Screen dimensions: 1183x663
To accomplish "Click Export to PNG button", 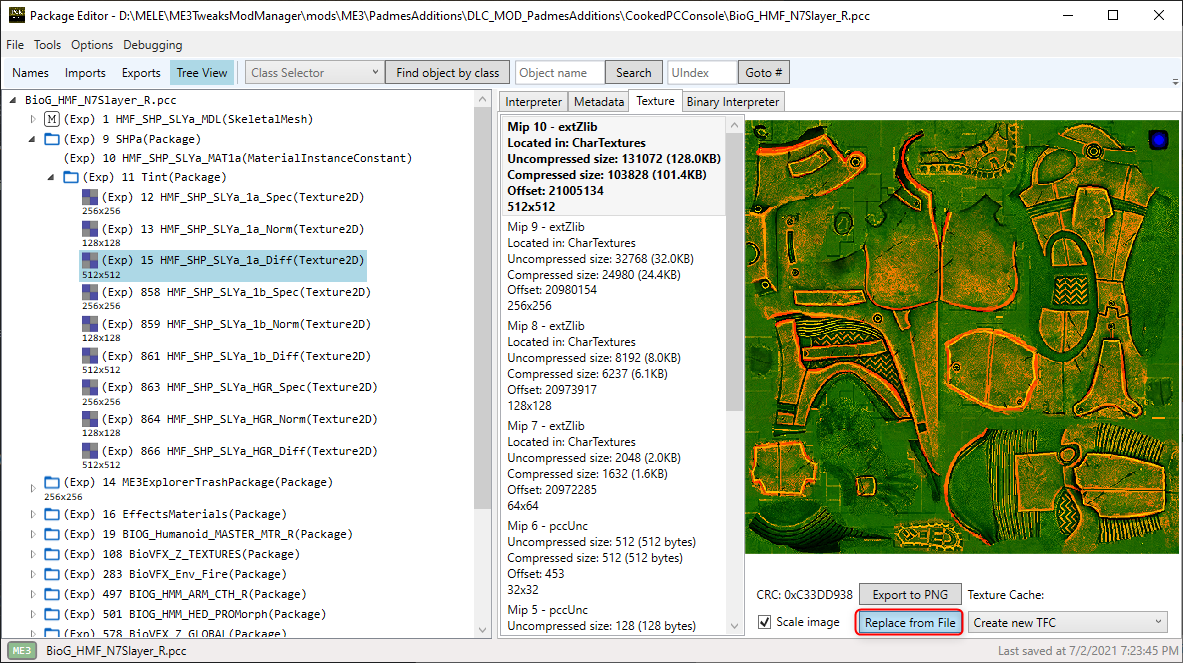I will coord(910,594).
